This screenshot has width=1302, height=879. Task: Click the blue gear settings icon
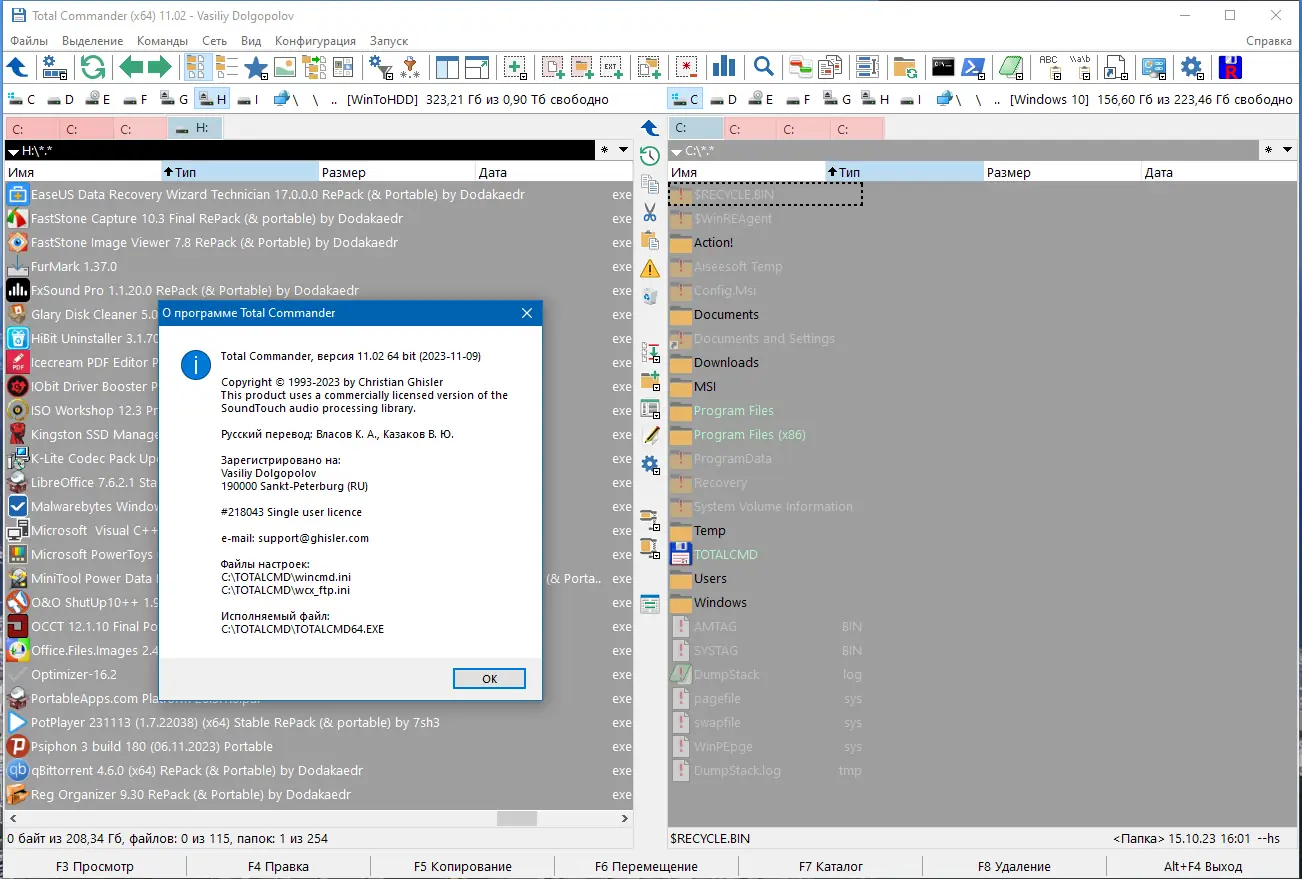[x=1191, y=67]
